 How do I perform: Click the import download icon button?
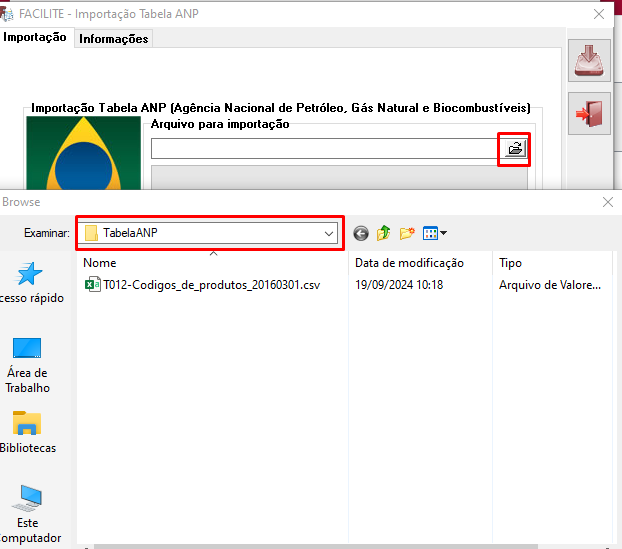coord(589,62)
